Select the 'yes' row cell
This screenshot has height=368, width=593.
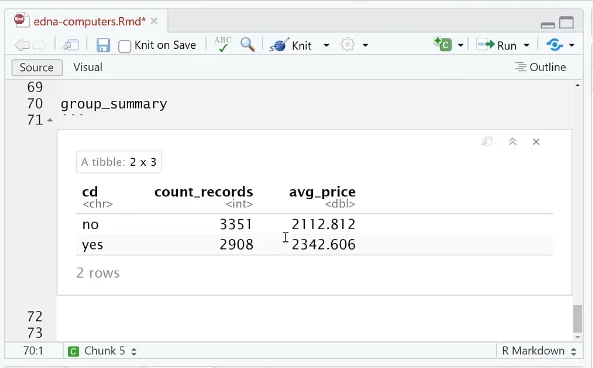[x=93, y=245]
